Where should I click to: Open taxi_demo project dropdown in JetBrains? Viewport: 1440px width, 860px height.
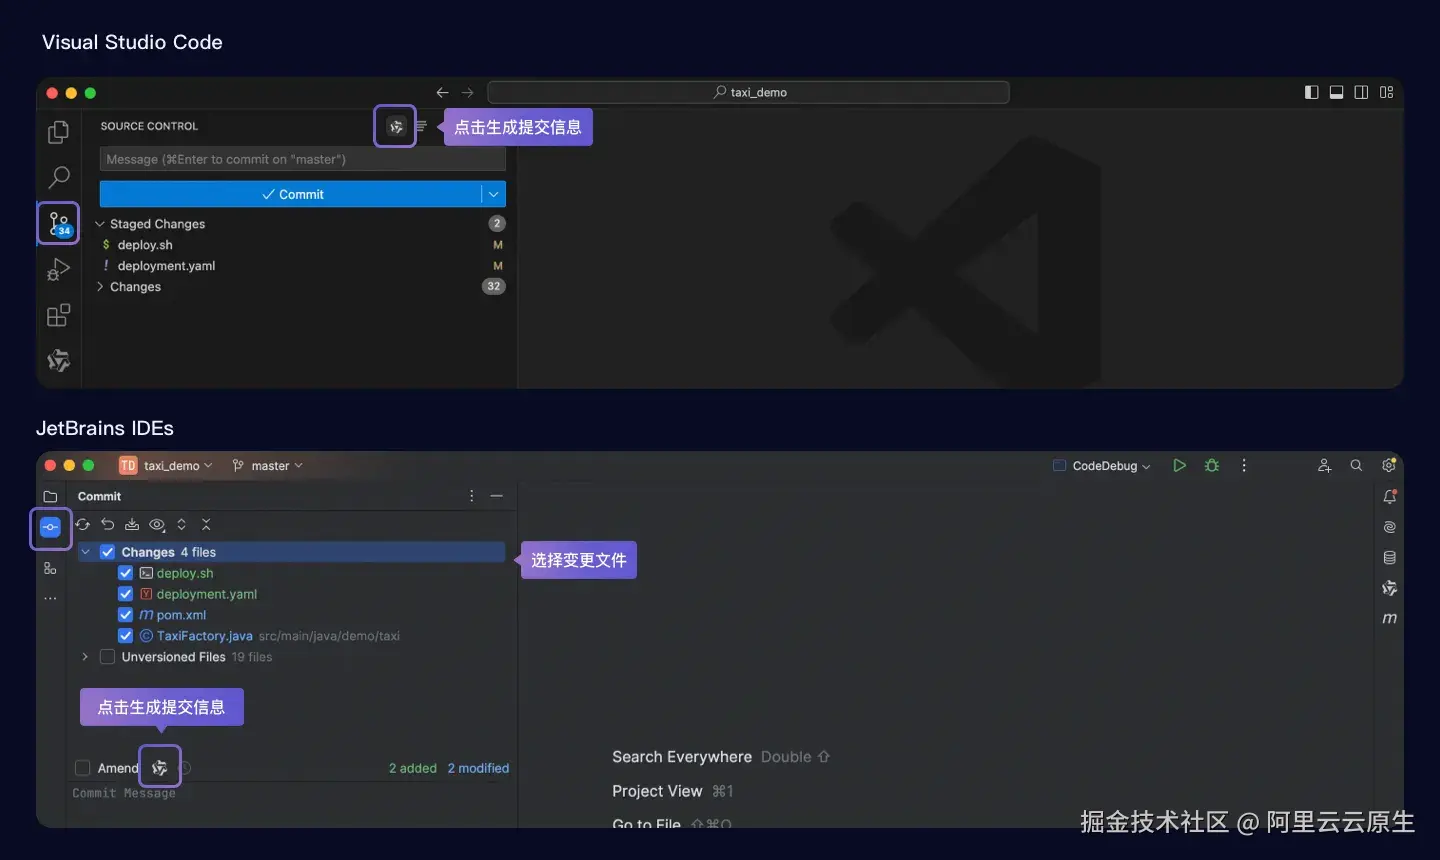166,466
